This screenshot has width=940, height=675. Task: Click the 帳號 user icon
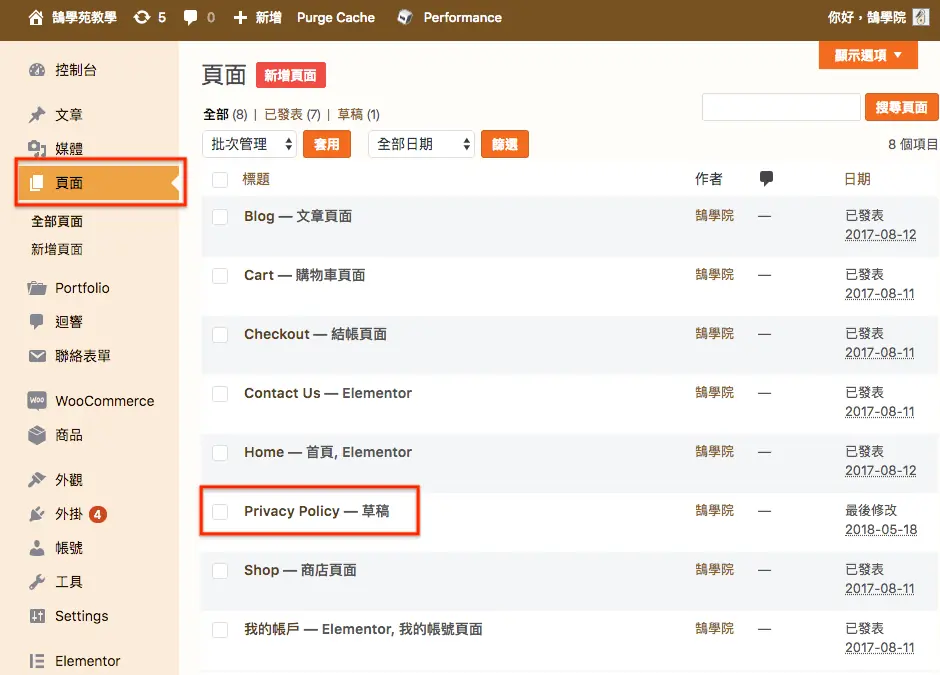[x=37, y=548]
